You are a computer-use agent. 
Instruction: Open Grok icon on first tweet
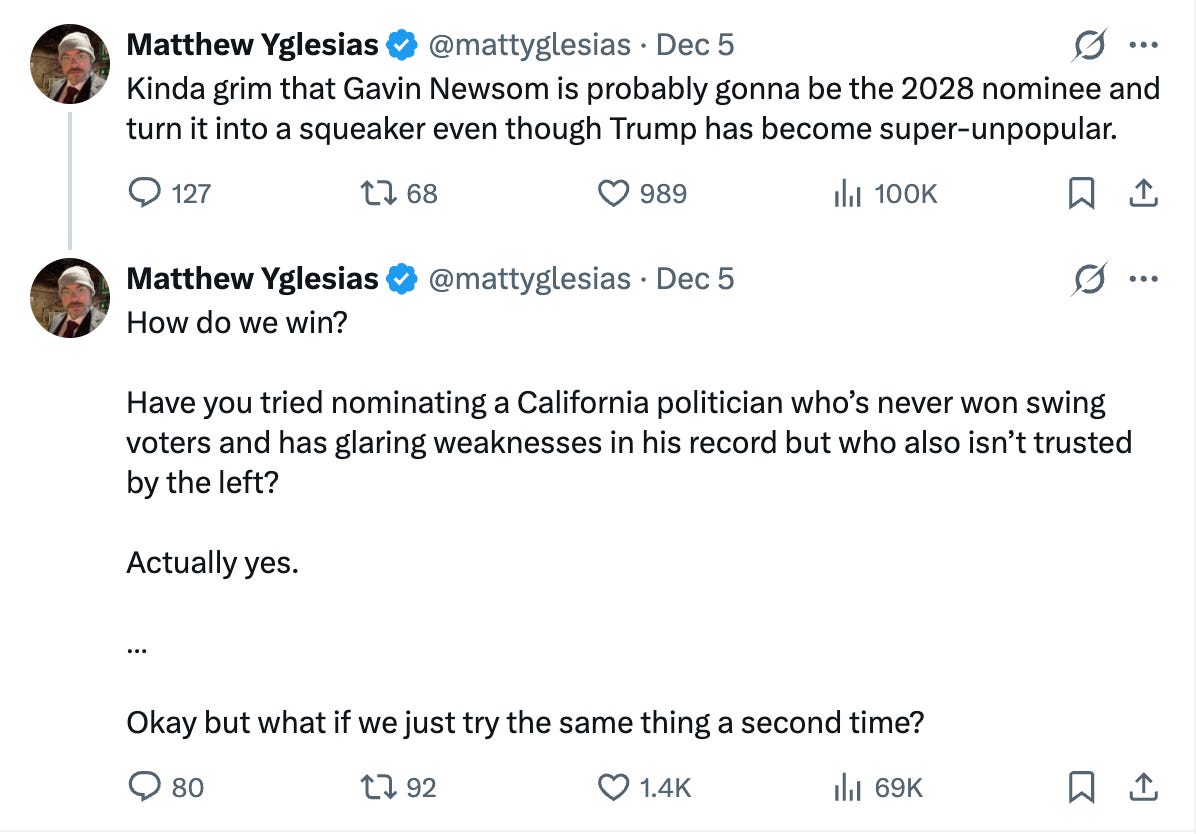(1089, 46)
